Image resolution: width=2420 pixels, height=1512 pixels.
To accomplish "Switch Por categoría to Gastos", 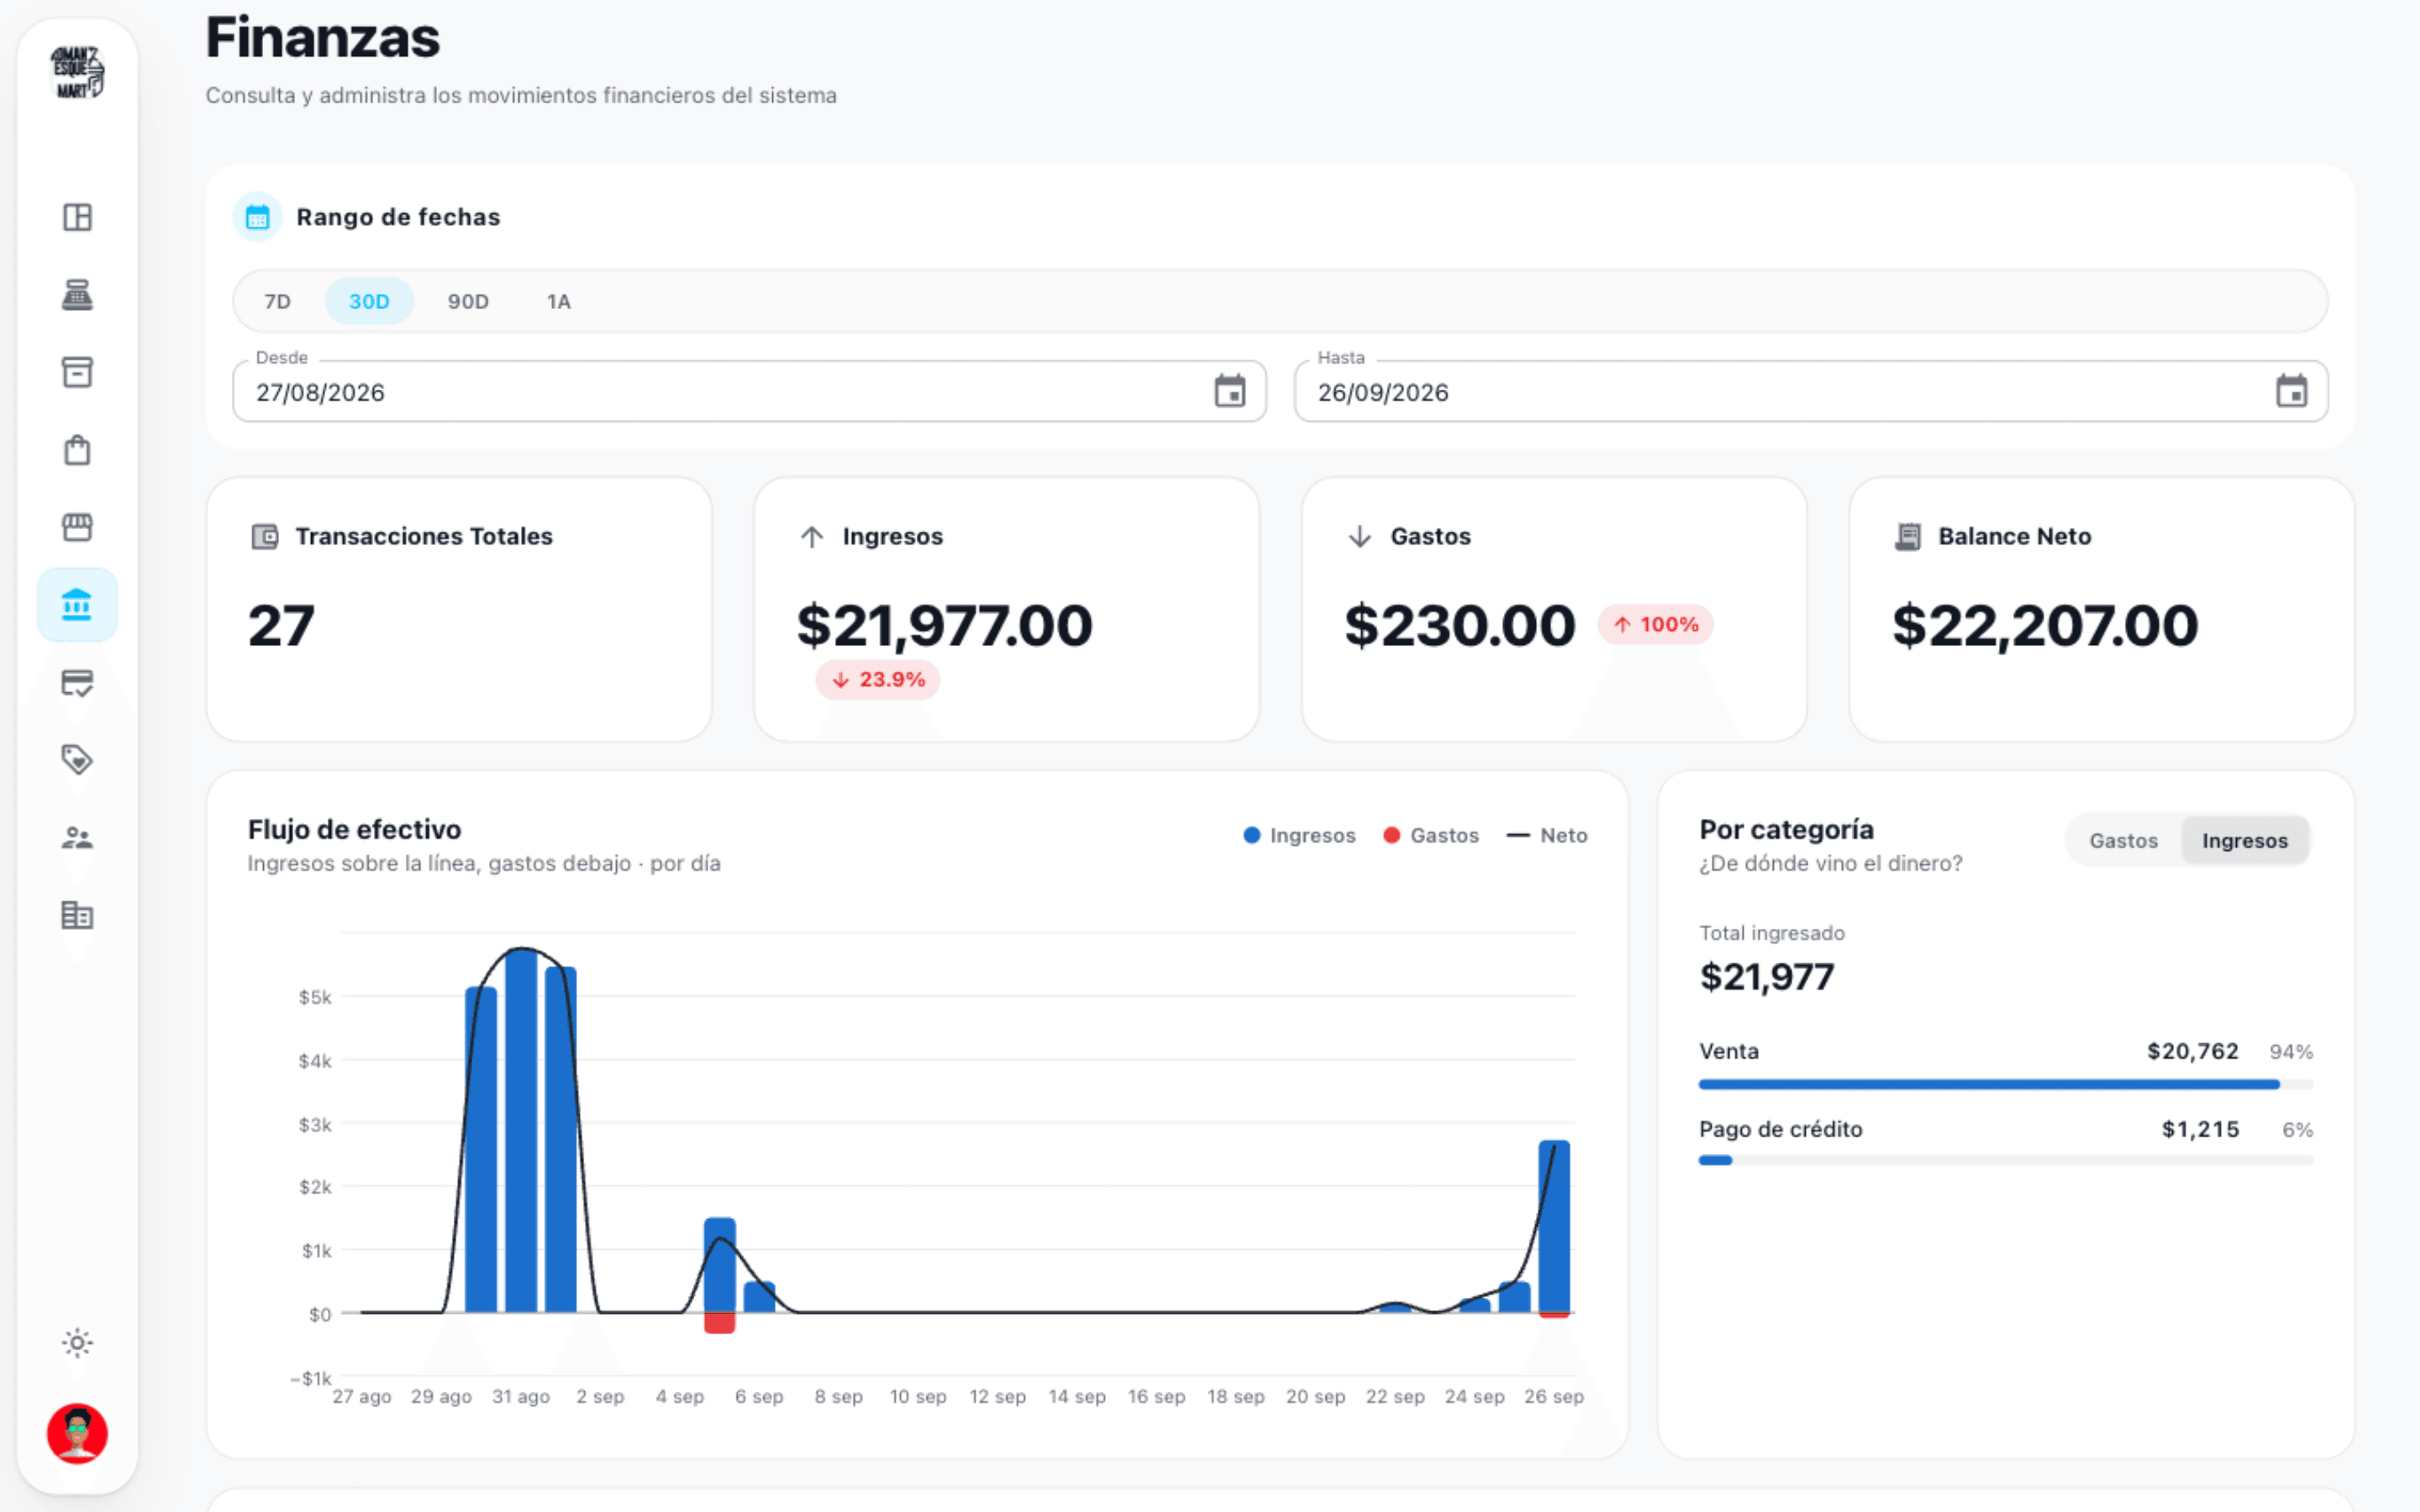I will click(x=2123, y=841).
